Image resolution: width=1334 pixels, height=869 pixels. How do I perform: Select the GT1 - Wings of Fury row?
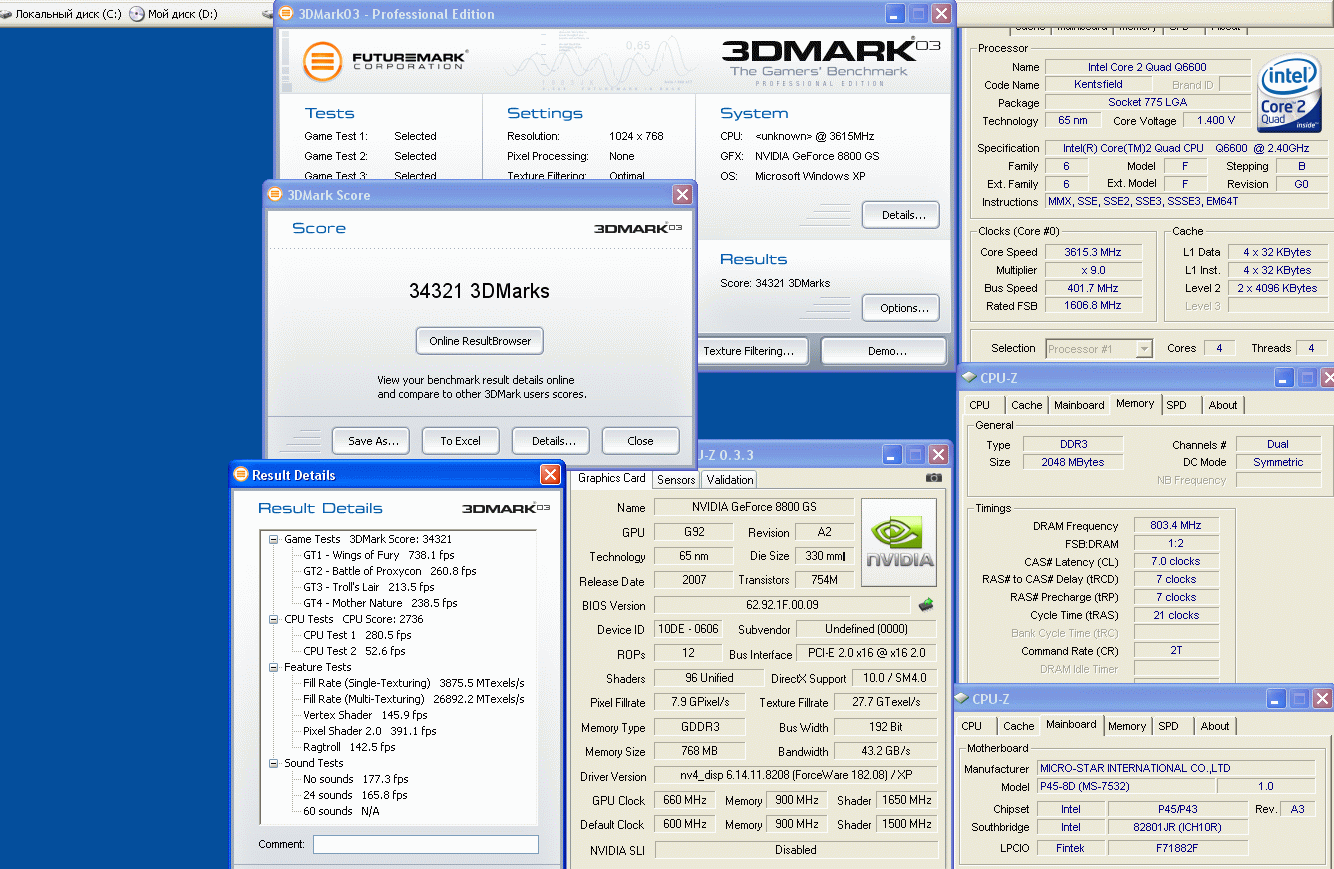click(378, 555)
